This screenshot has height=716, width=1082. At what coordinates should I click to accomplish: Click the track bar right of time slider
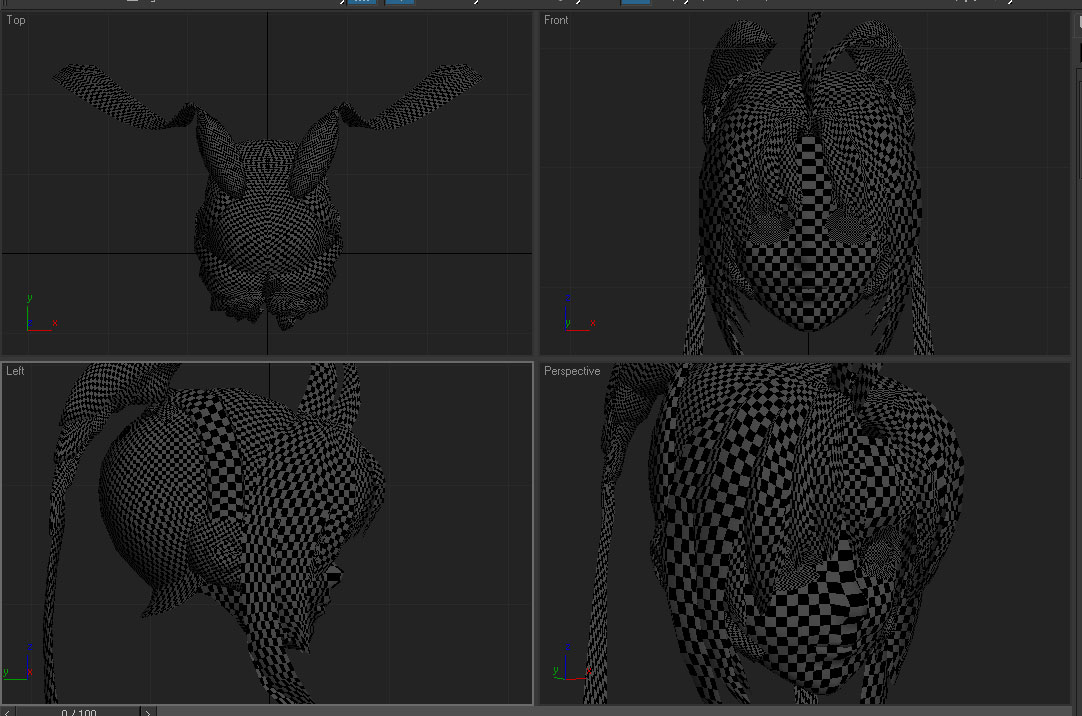[614, 711]
